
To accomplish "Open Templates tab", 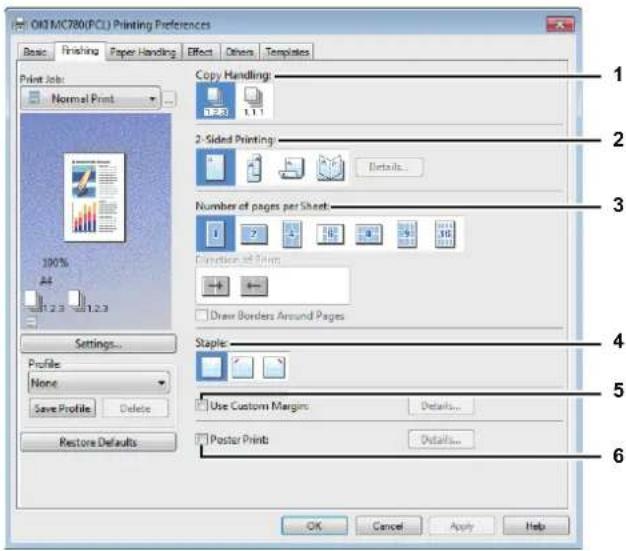I will point(287,52).
